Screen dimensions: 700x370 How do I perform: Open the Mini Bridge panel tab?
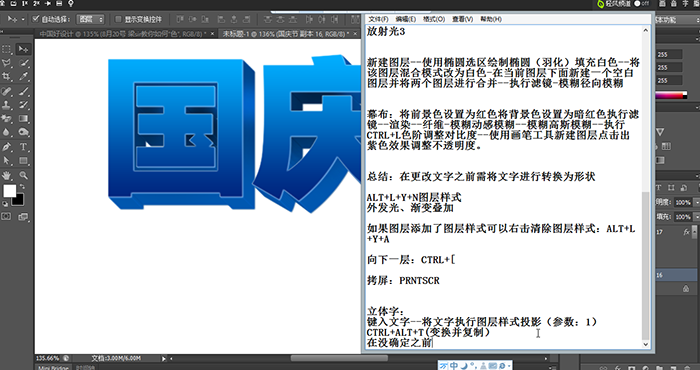pyautogui.click(x=53, y=368)
